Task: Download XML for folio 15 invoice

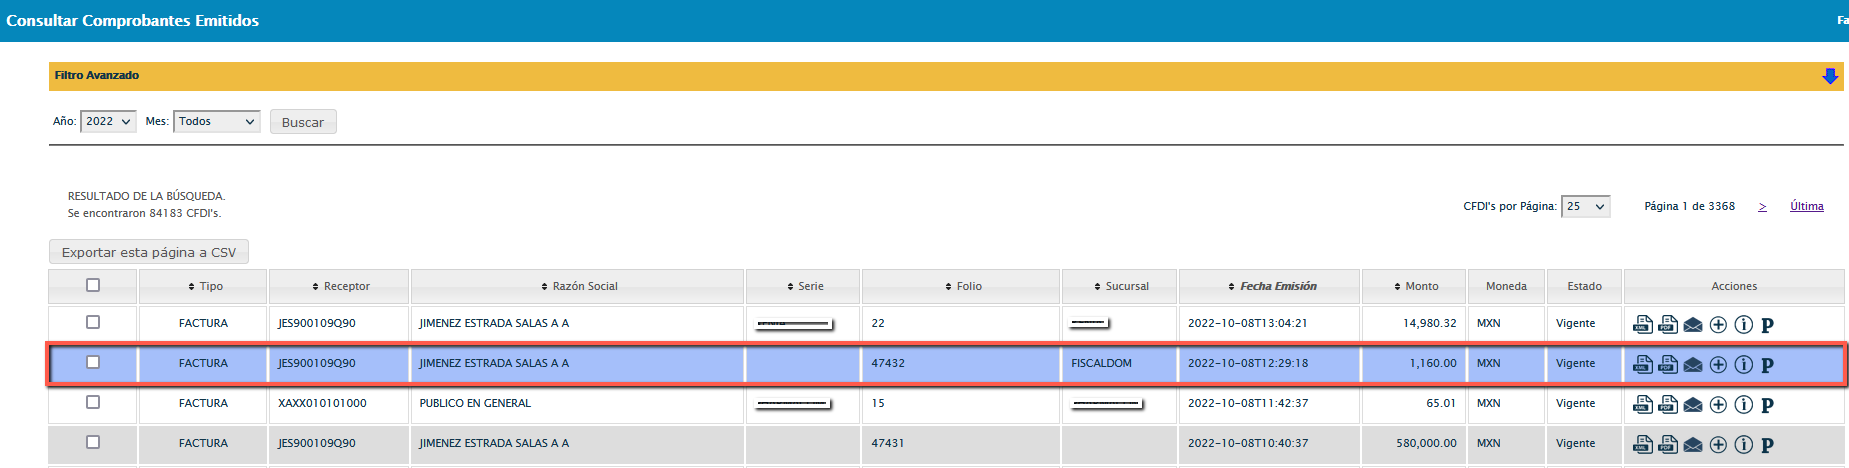Action: click(x=1642, y=404)
